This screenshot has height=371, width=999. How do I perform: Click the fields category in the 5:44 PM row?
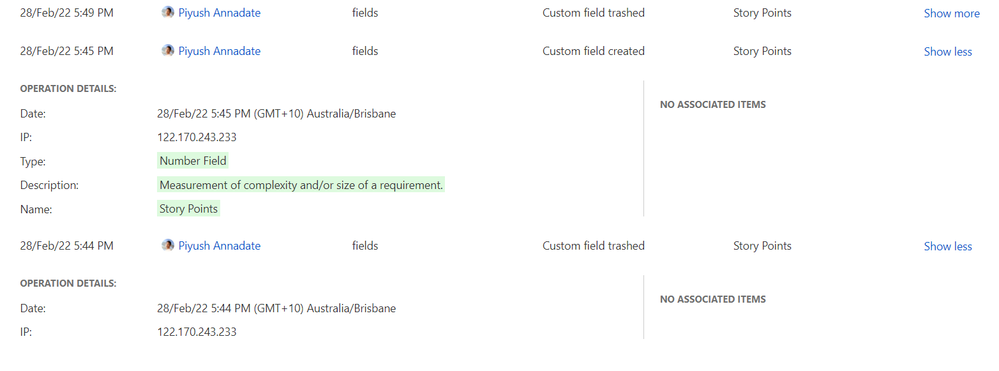click(365, 246)
